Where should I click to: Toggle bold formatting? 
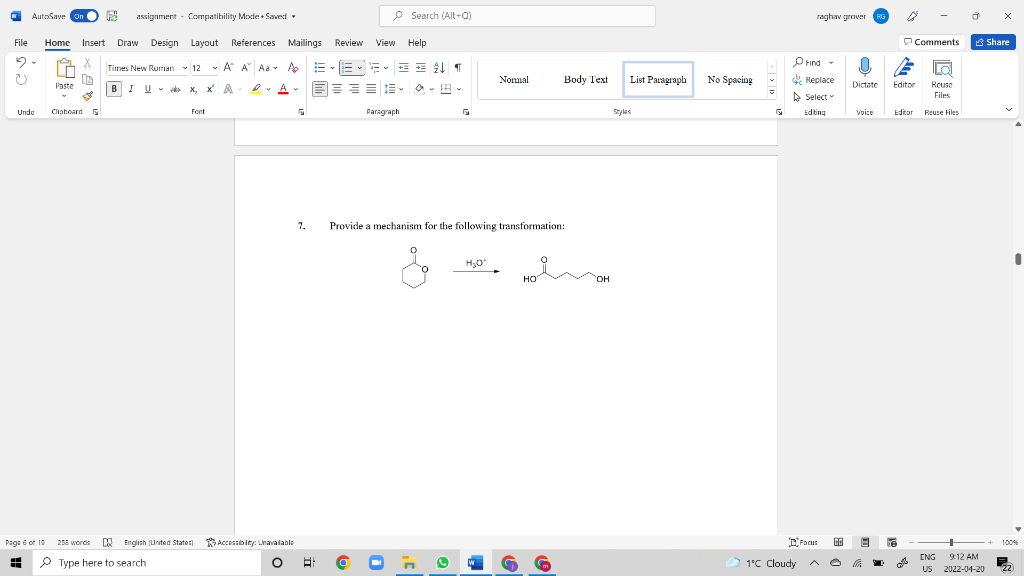click(115, 89)
